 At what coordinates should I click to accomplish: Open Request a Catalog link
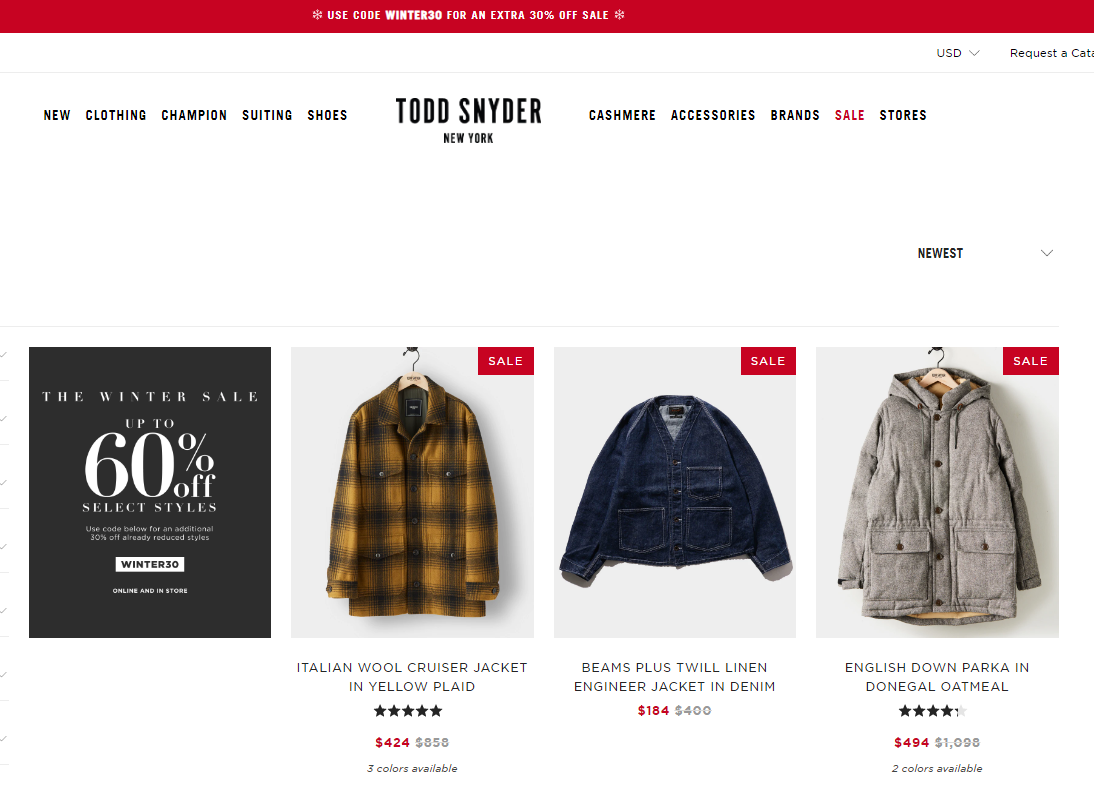1051,53
